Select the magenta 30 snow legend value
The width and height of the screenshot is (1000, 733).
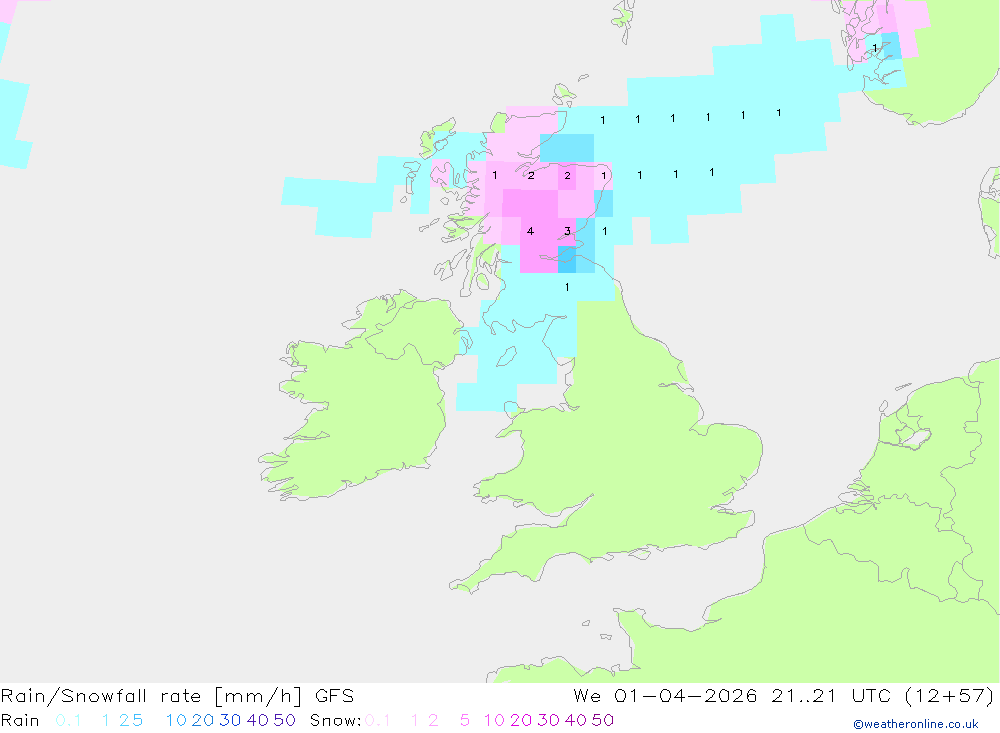tap(548, 720)
